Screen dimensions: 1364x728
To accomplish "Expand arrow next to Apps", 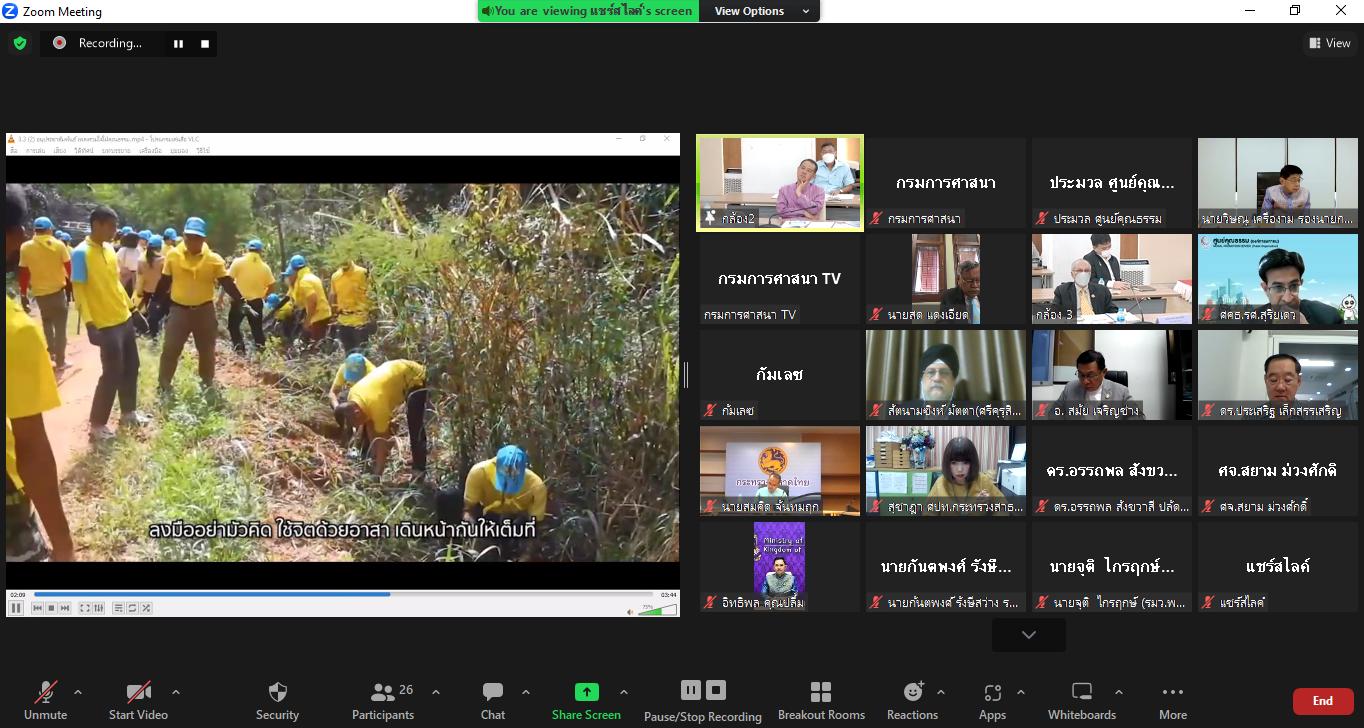I will coord(1021,692).
